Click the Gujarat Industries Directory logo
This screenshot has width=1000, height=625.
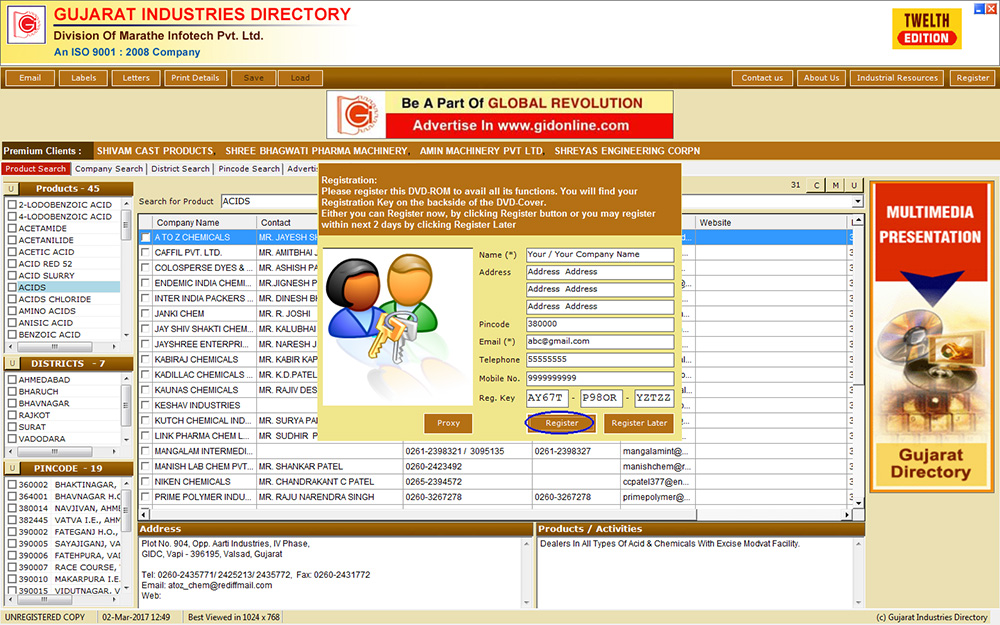[26, 25]
